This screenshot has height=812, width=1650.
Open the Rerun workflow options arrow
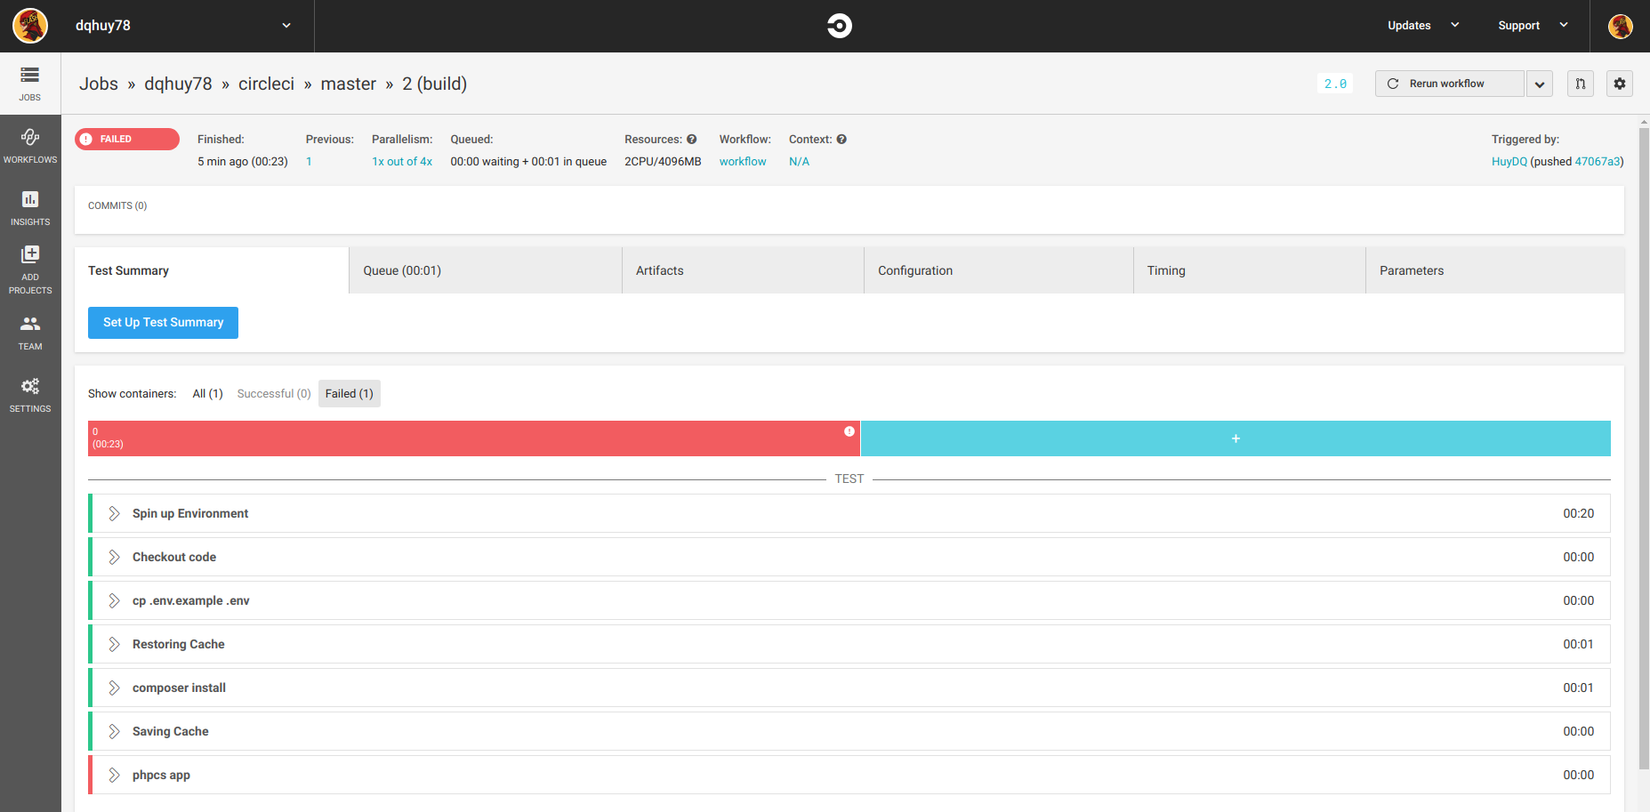(x=1539, y=84)
